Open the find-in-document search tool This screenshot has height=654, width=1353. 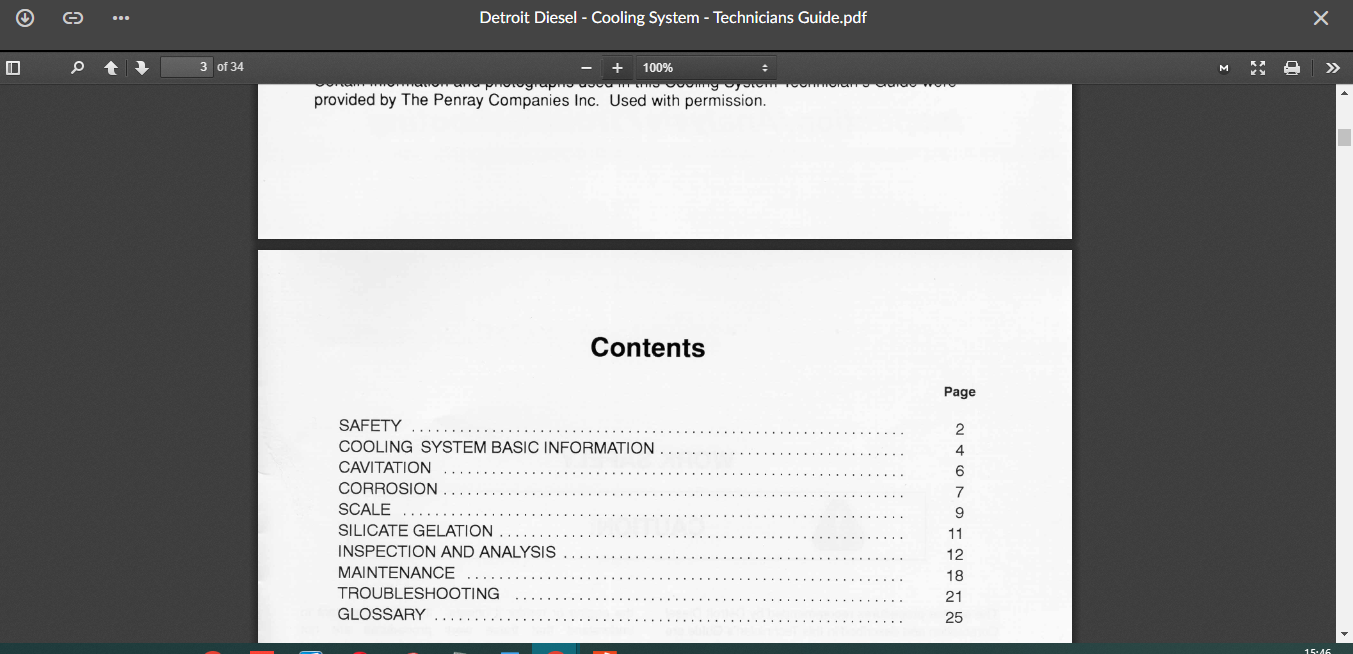[77, 68]
